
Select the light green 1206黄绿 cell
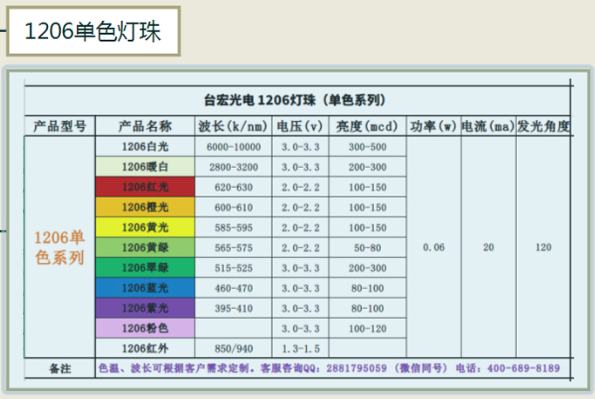(x=145, y=248)
